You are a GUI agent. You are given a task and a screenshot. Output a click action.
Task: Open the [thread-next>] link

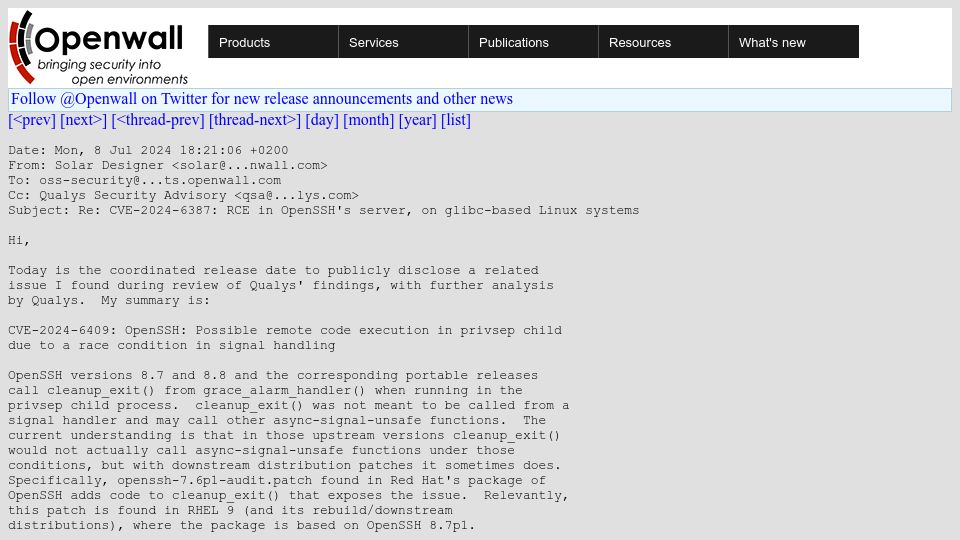click(255, 120)
